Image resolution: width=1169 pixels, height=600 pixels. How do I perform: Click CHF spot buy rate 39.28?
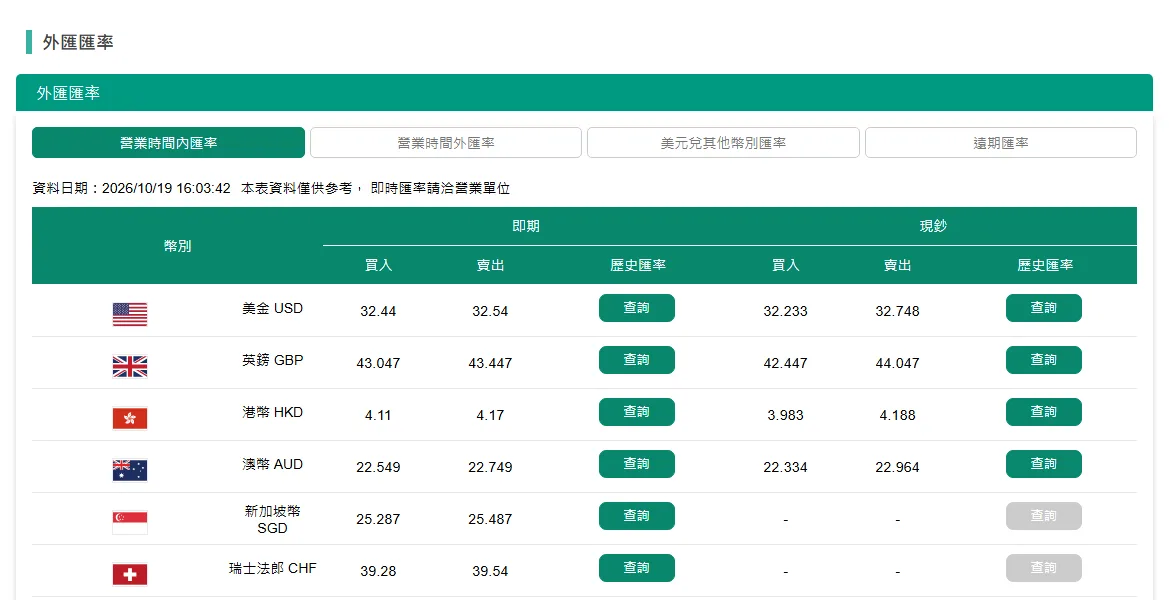[x=378, y=572]
